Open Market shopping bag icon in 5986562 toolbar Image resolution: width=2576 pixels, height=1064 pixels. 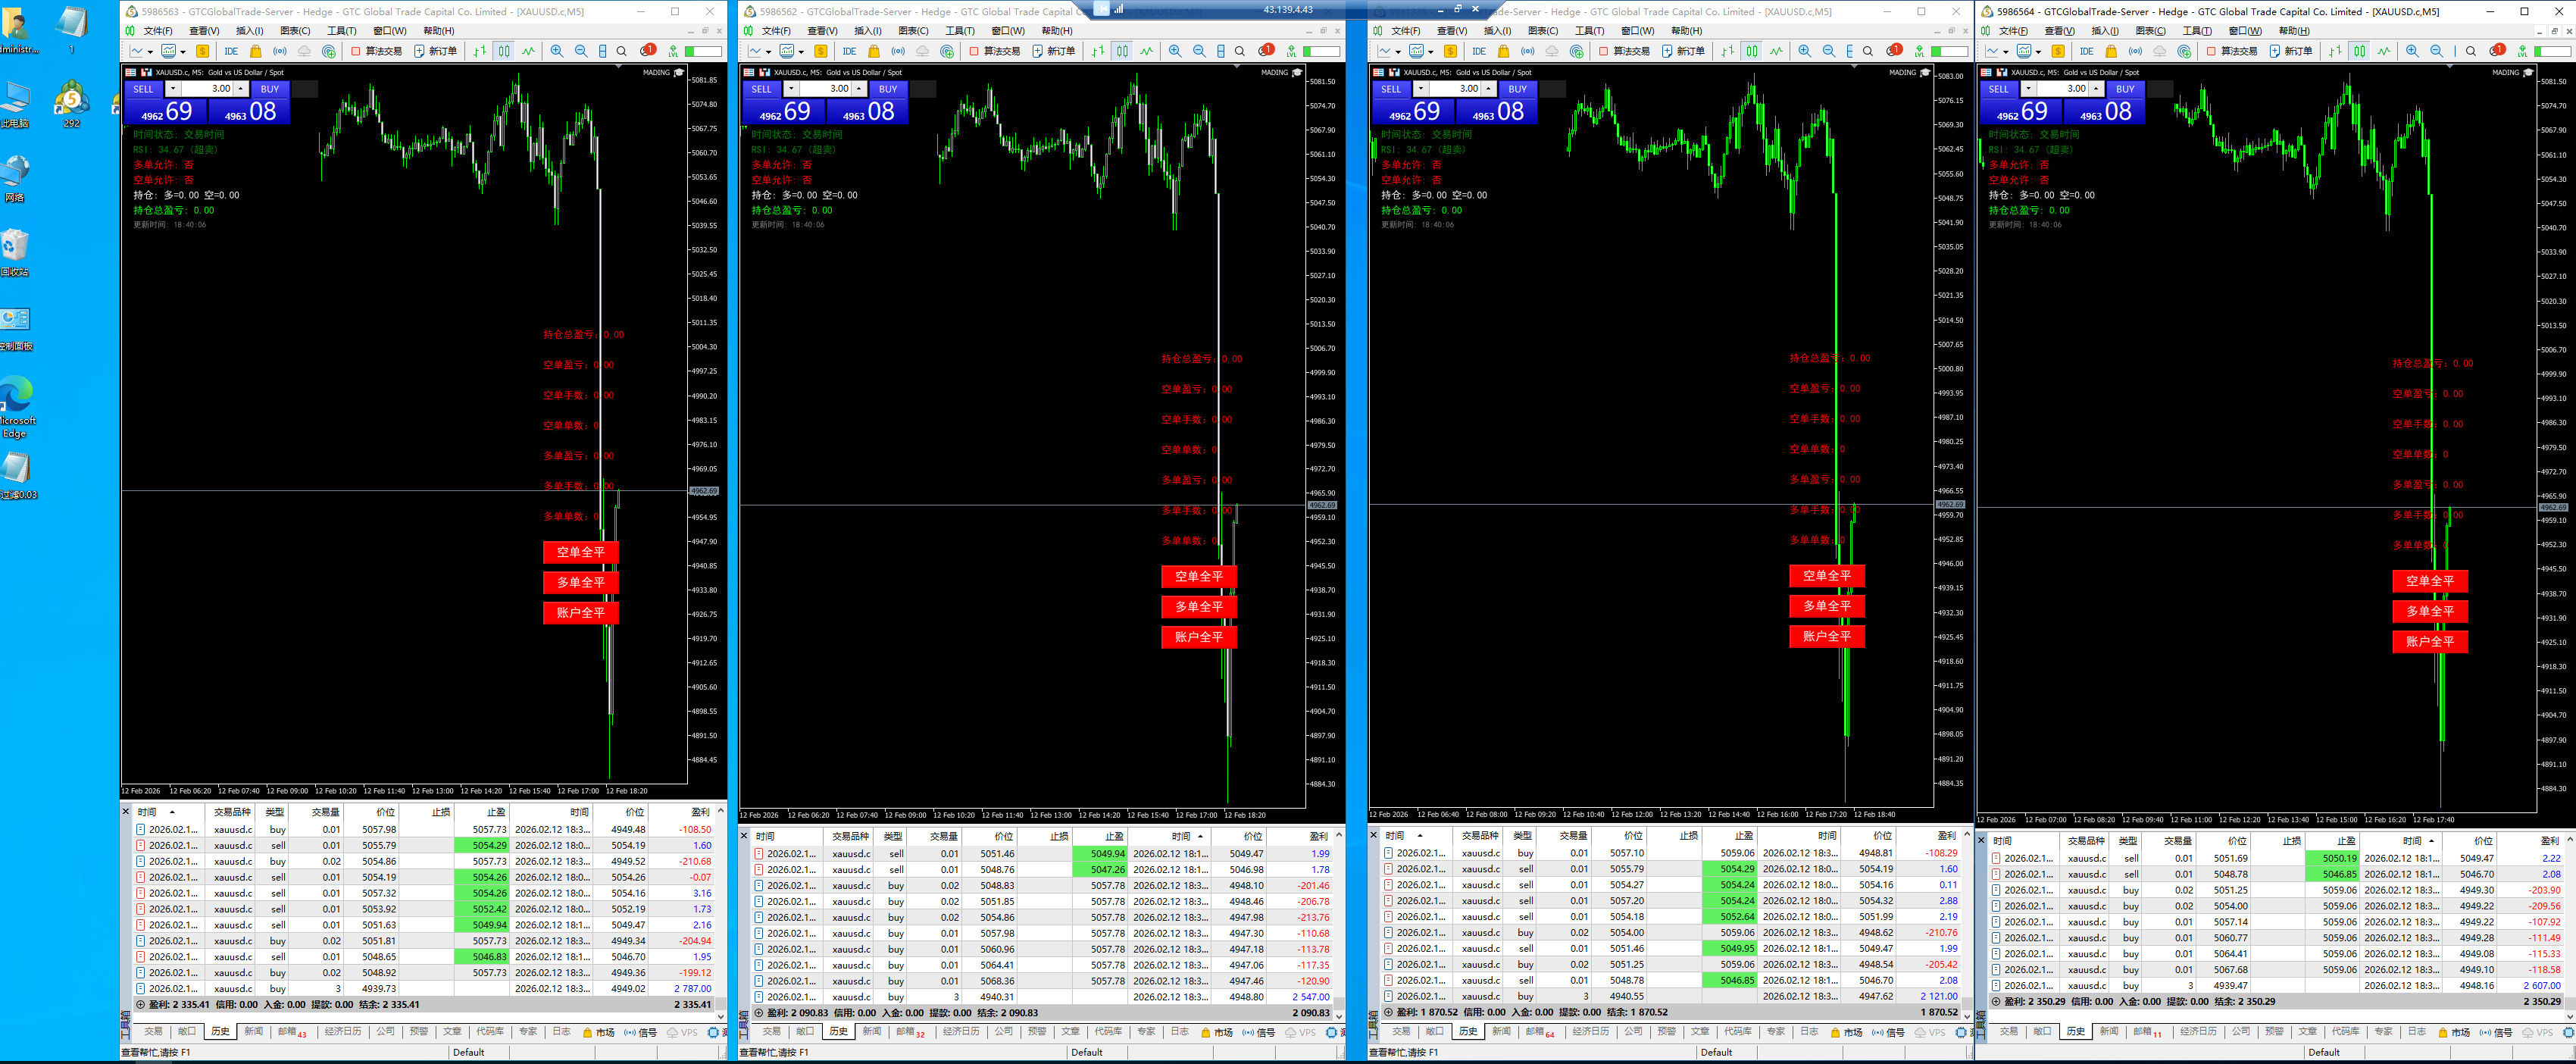[873, 51]
